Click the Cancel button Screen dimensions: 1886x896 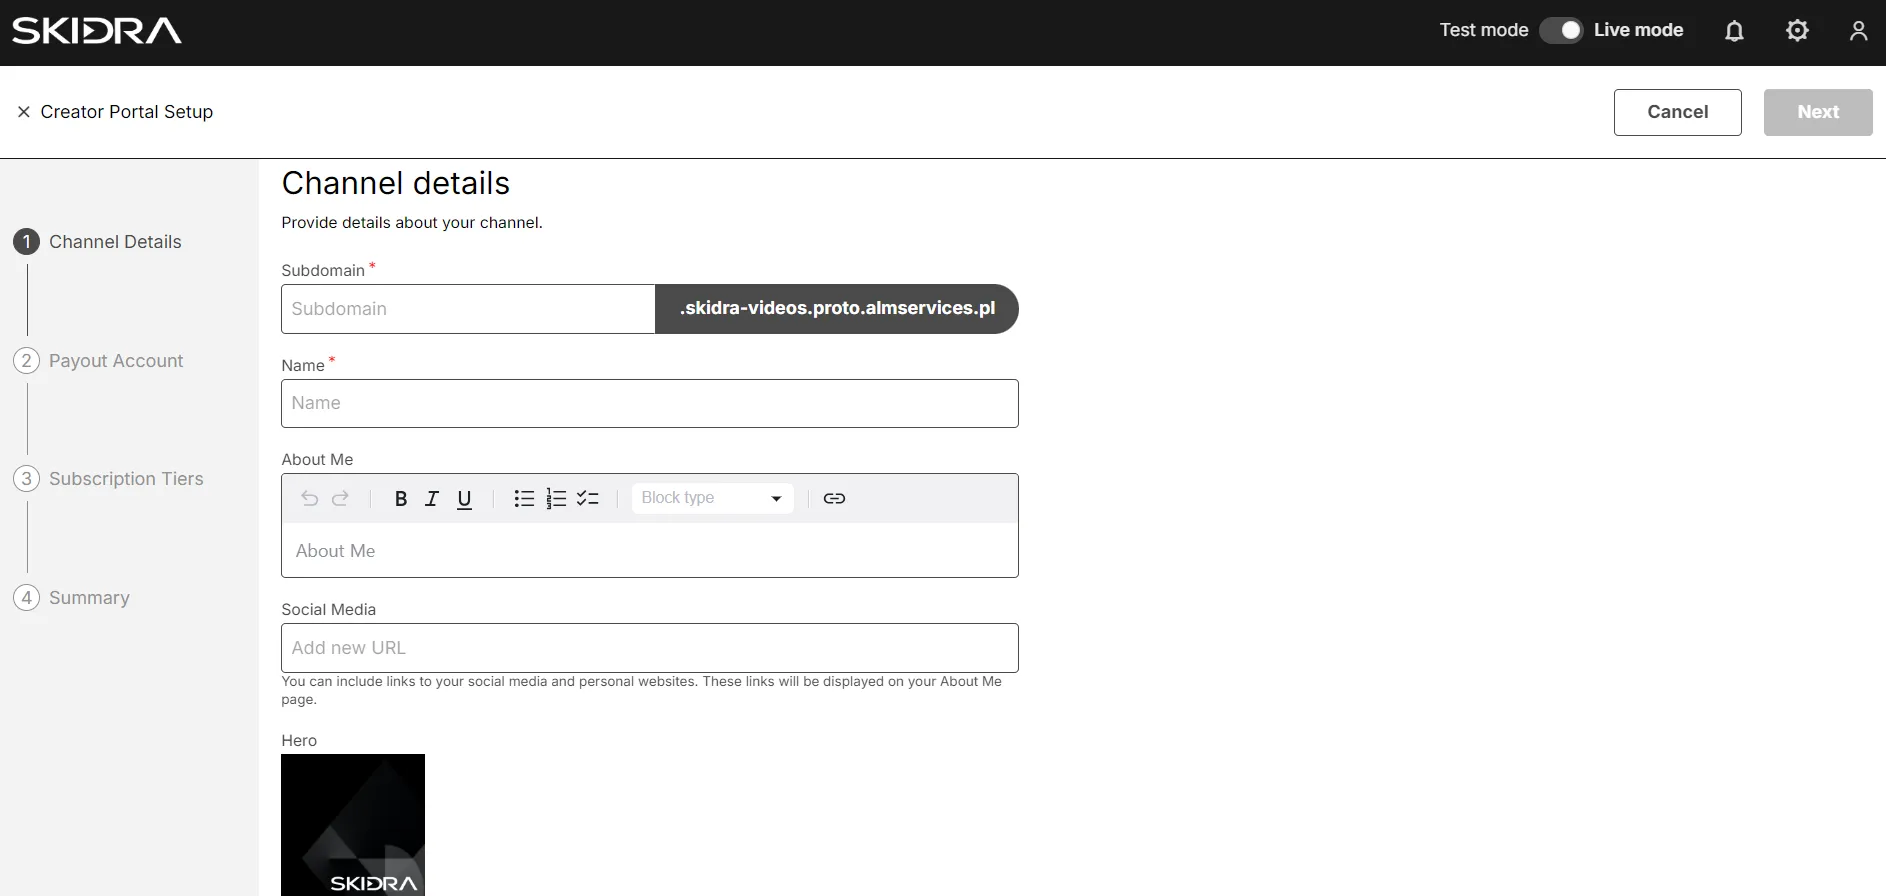[1678, 112]
